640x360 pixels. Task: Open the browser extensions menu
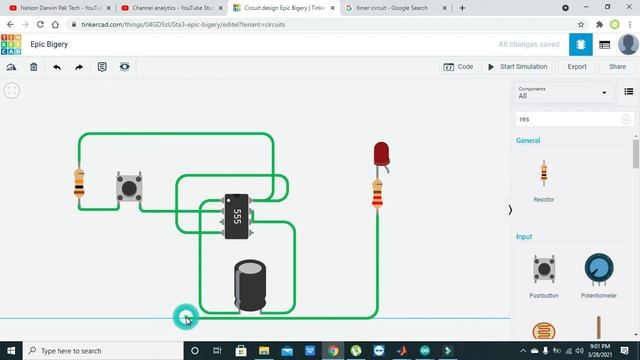pos(599,24)
